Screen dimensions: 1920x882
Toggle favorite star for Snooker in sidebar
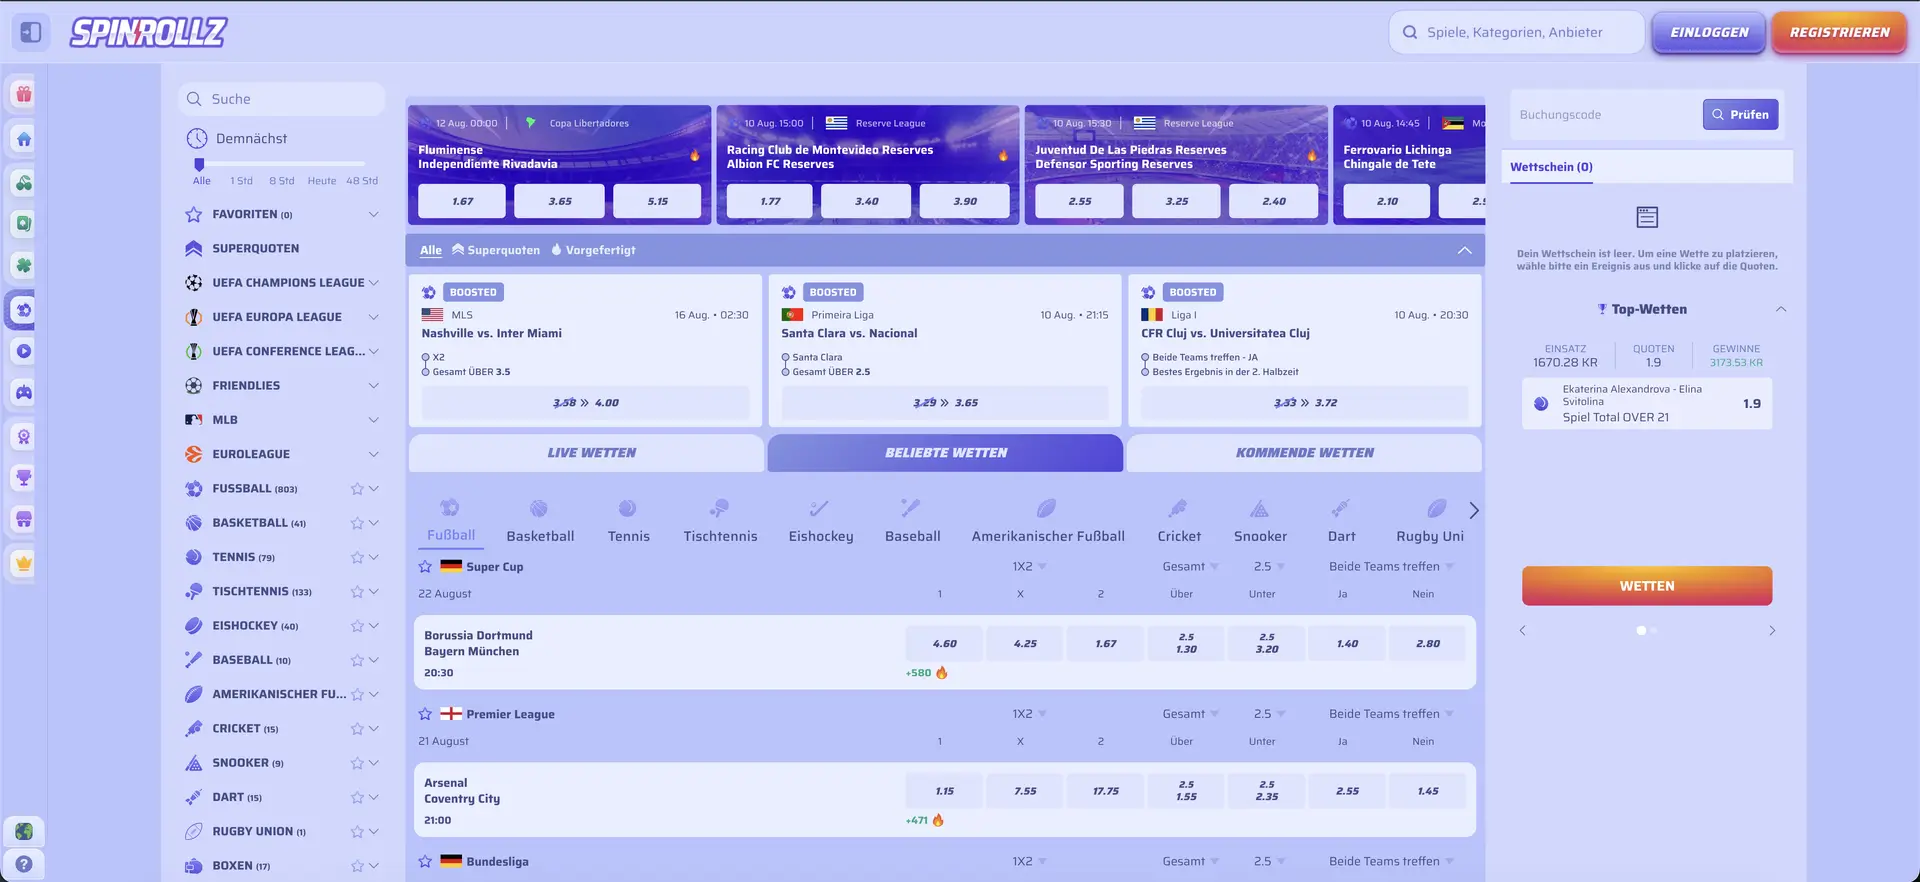coord(357,763)
